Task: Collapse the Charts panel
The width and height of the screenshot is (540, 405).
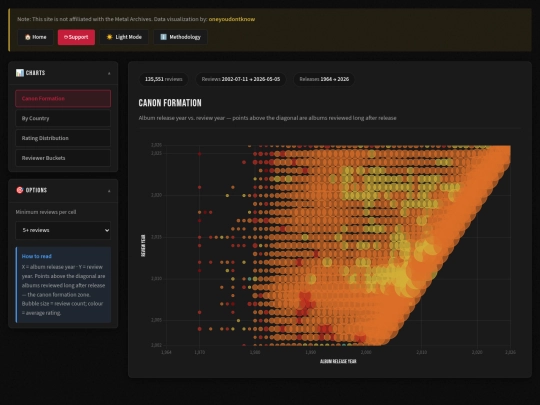Action: [x=109, y=73]
